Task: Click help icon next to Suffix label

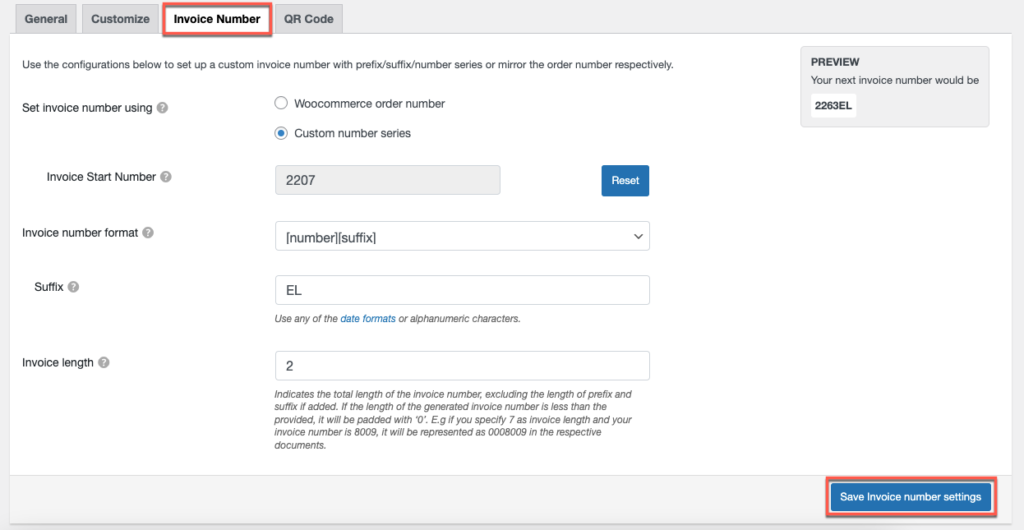Action: point(73,287)
